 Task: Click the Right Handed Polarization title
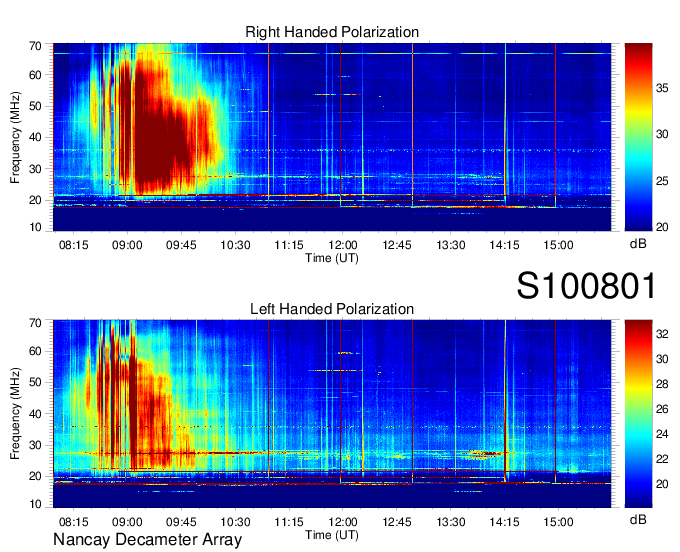click(332, 32)
